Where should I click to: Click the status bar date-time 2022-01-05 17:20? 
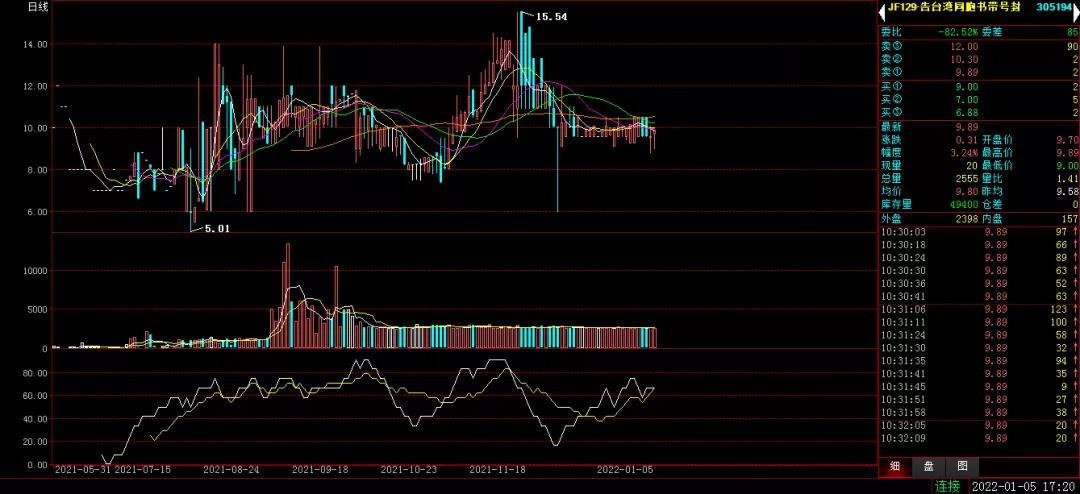click(1020, 486)
